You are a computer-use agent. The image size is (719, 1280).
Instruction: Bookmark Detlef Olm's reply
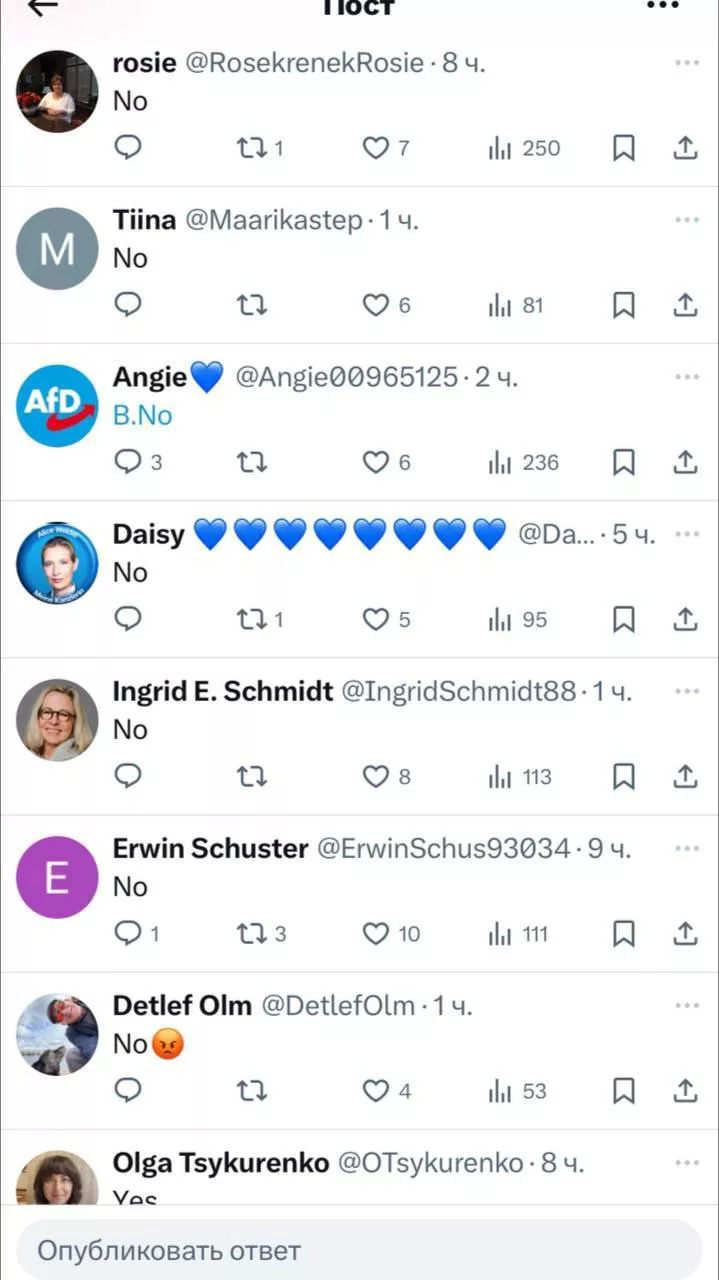[x=623, y=1091]
